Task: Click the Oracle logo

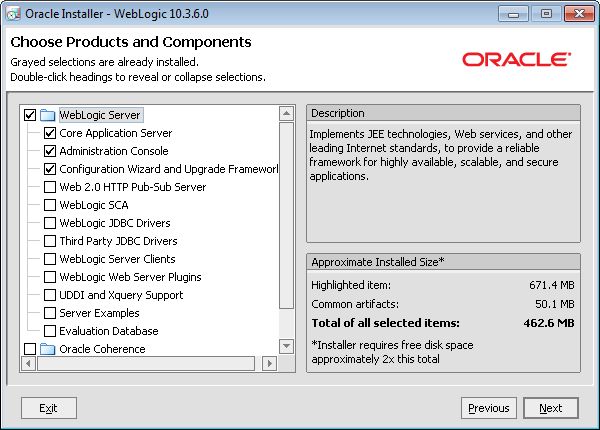Action: 517,59
